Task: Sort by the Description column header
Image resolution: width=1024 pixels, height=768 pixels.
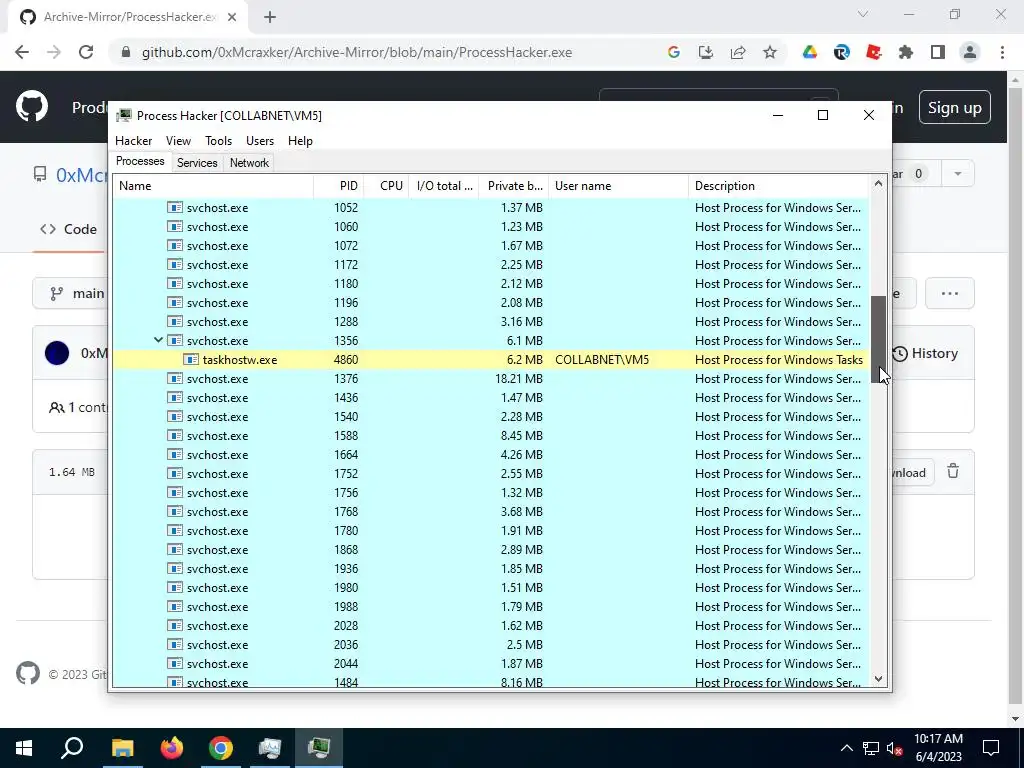Action: pyautogui.click(x=778, y=186)
